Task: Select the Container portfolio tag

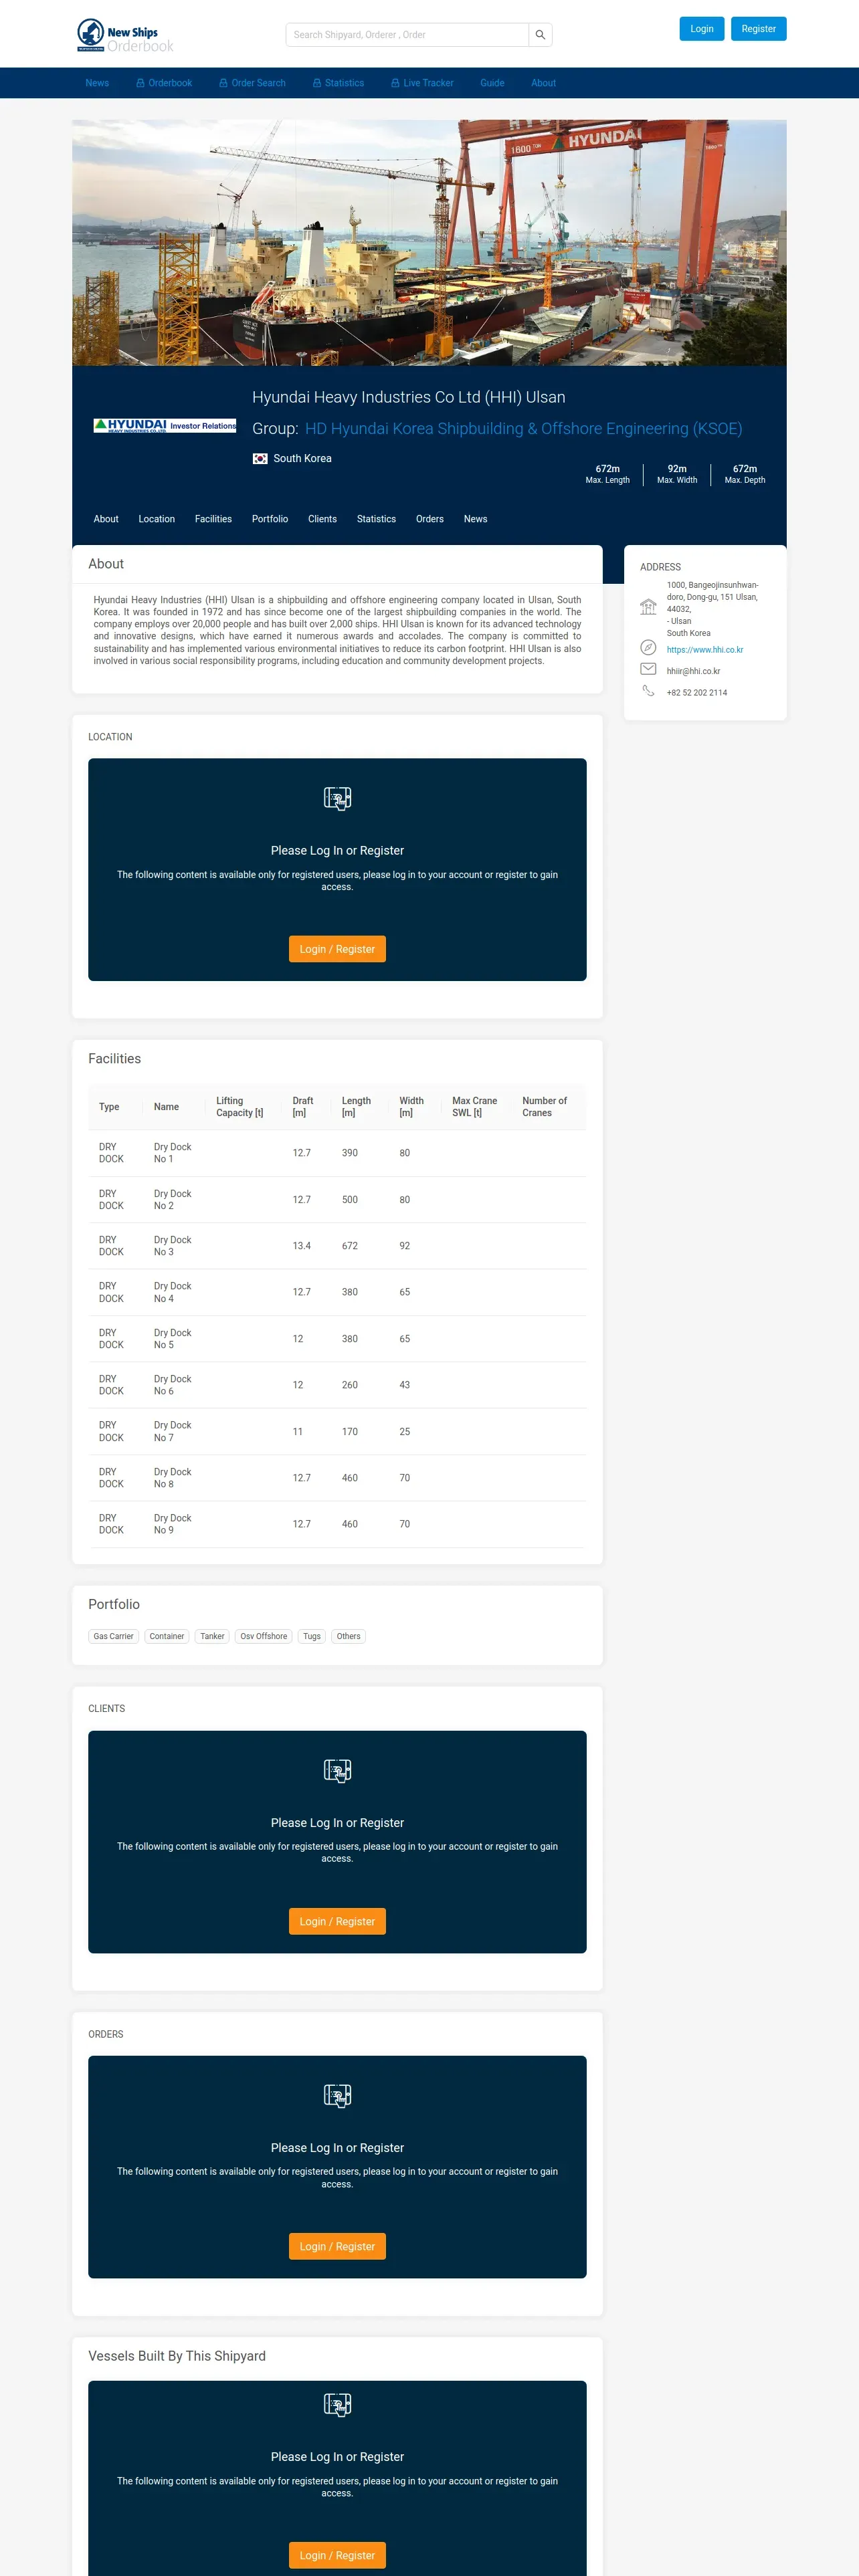Action: point(167,1636)
